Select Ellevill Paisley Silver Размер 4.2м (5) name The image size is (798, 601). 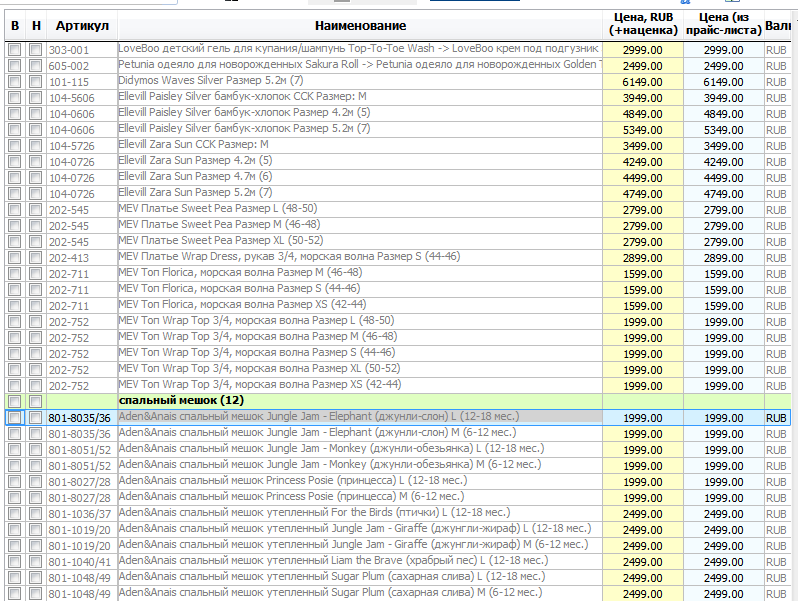(x=244, y=112)
